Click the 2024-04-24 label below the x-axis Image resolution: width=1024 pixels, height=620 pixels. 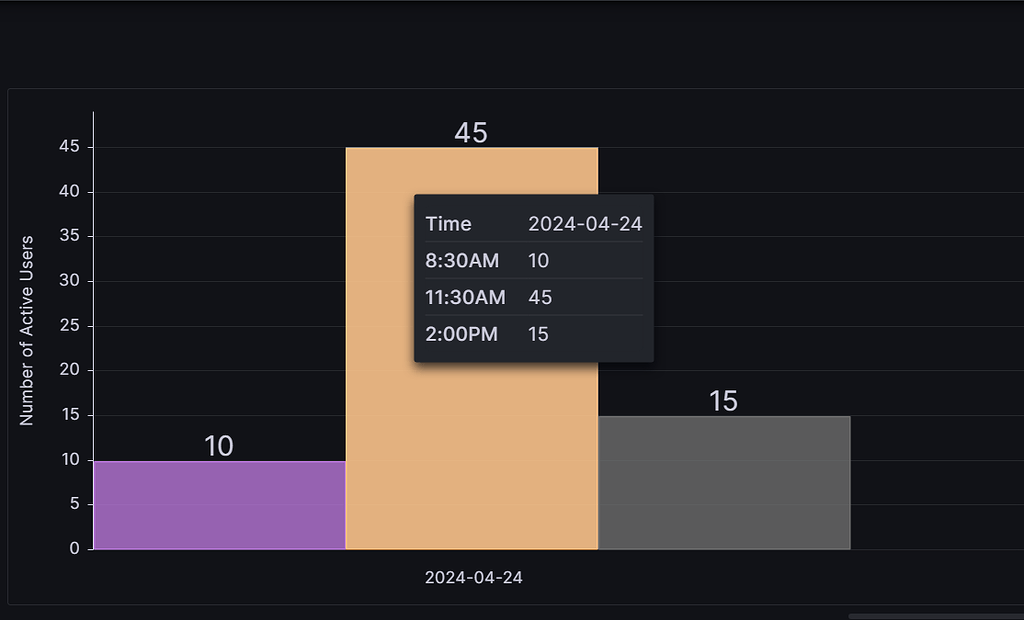tap(474, 578)
